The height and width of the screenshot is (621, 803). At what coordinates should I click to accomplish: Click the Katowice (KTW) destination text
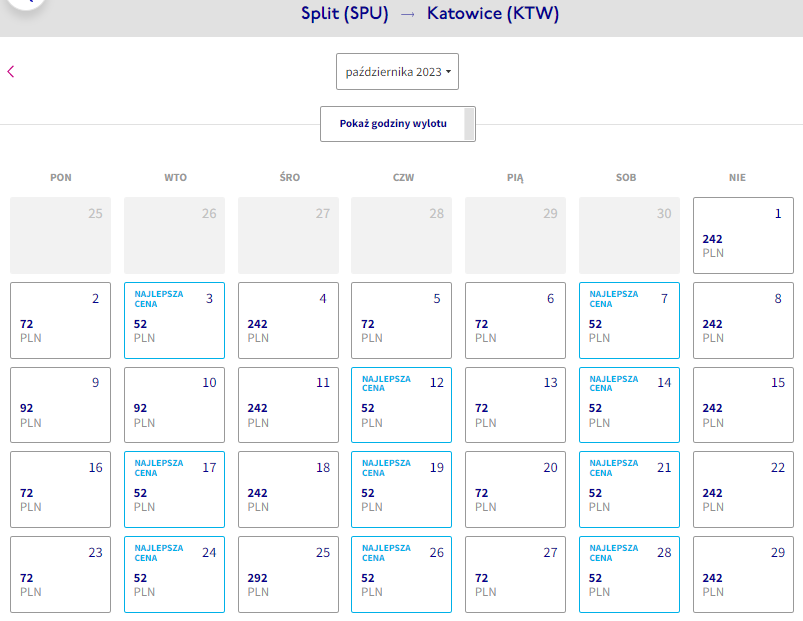tap(493, 13)
